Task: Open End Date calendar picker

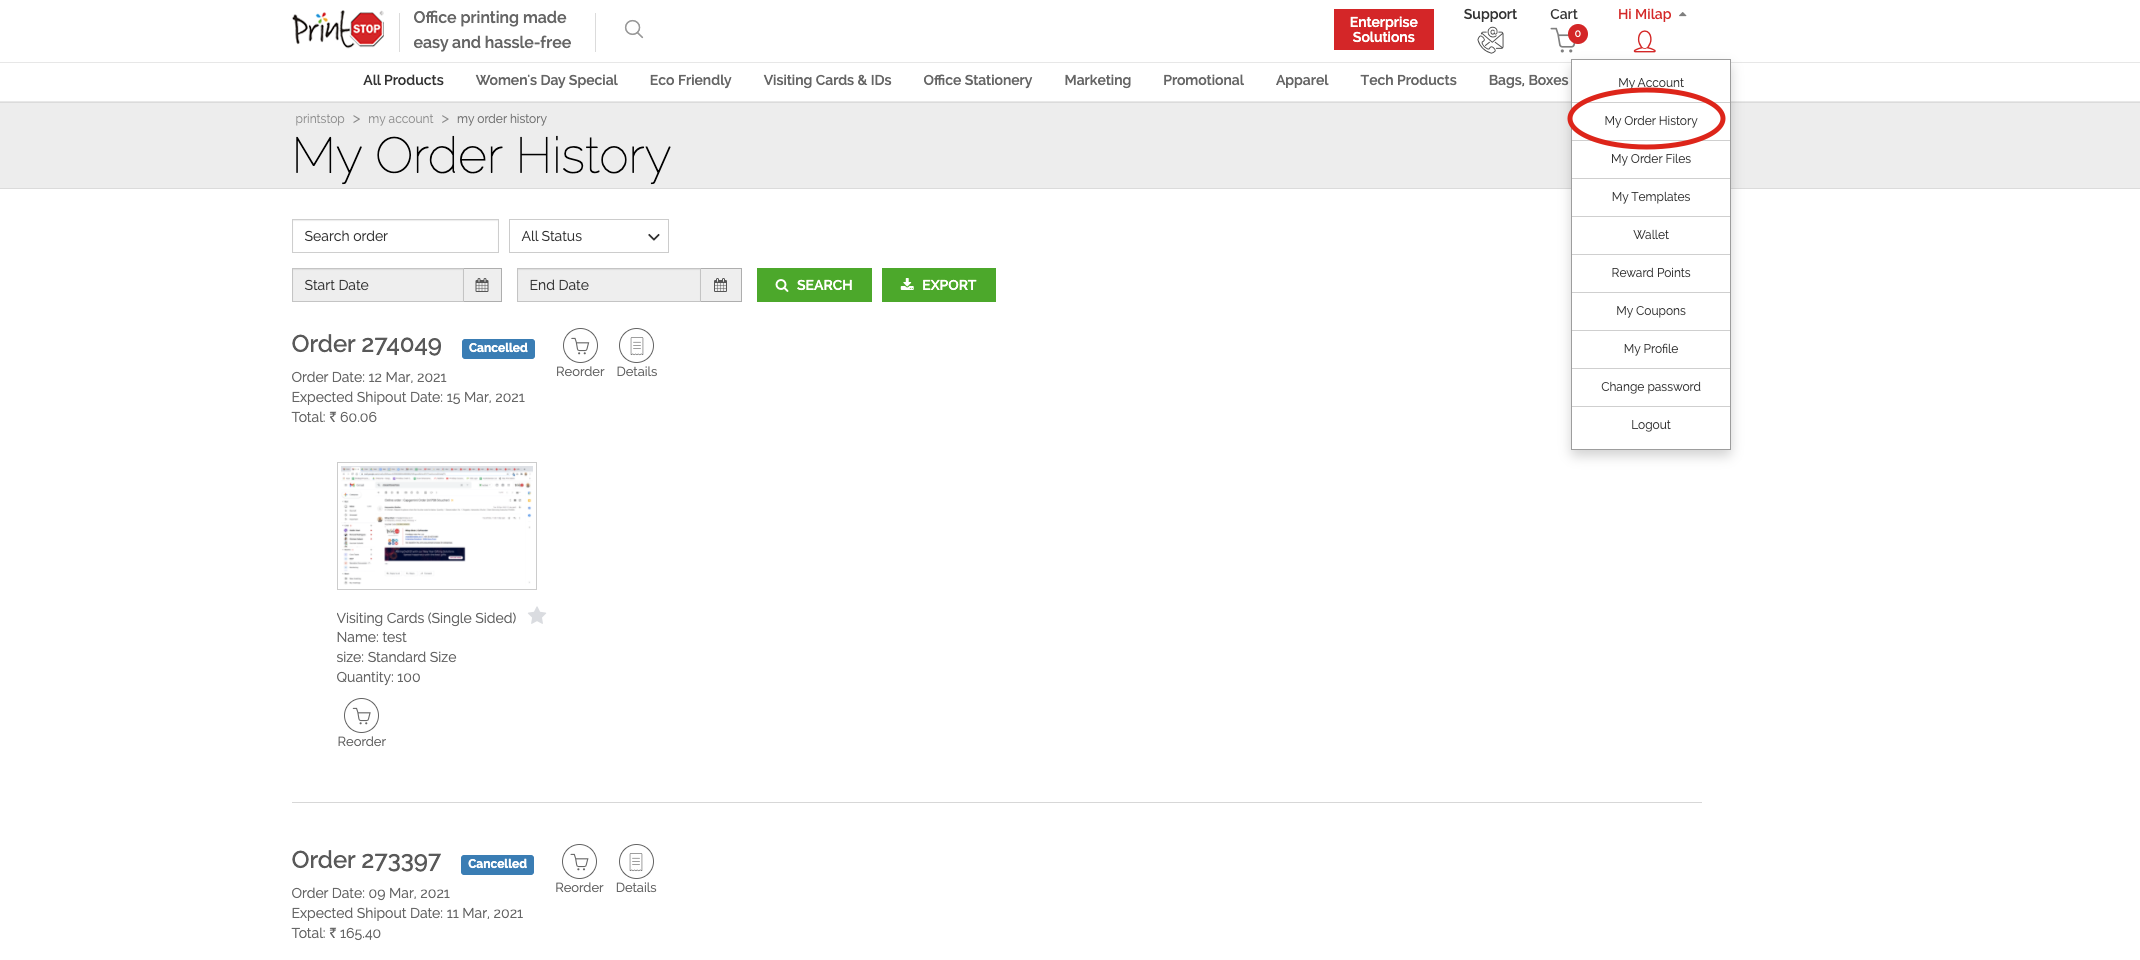Action: [x=720, y=285]
